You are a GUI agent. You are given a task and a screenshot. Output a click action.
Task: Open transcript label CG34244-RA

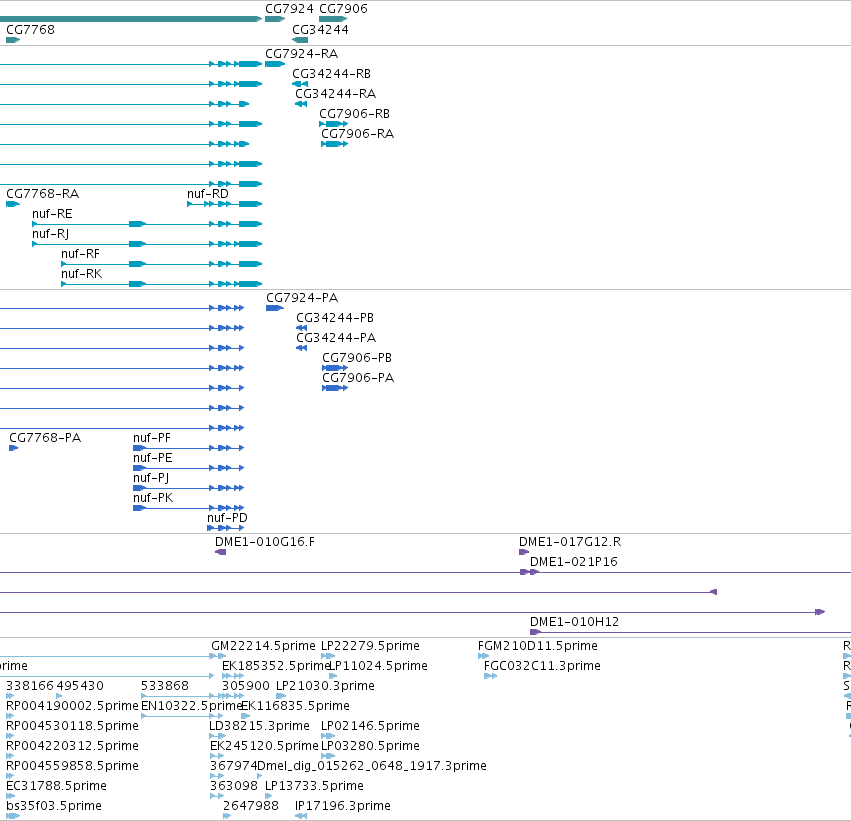[x=335, y=94]
